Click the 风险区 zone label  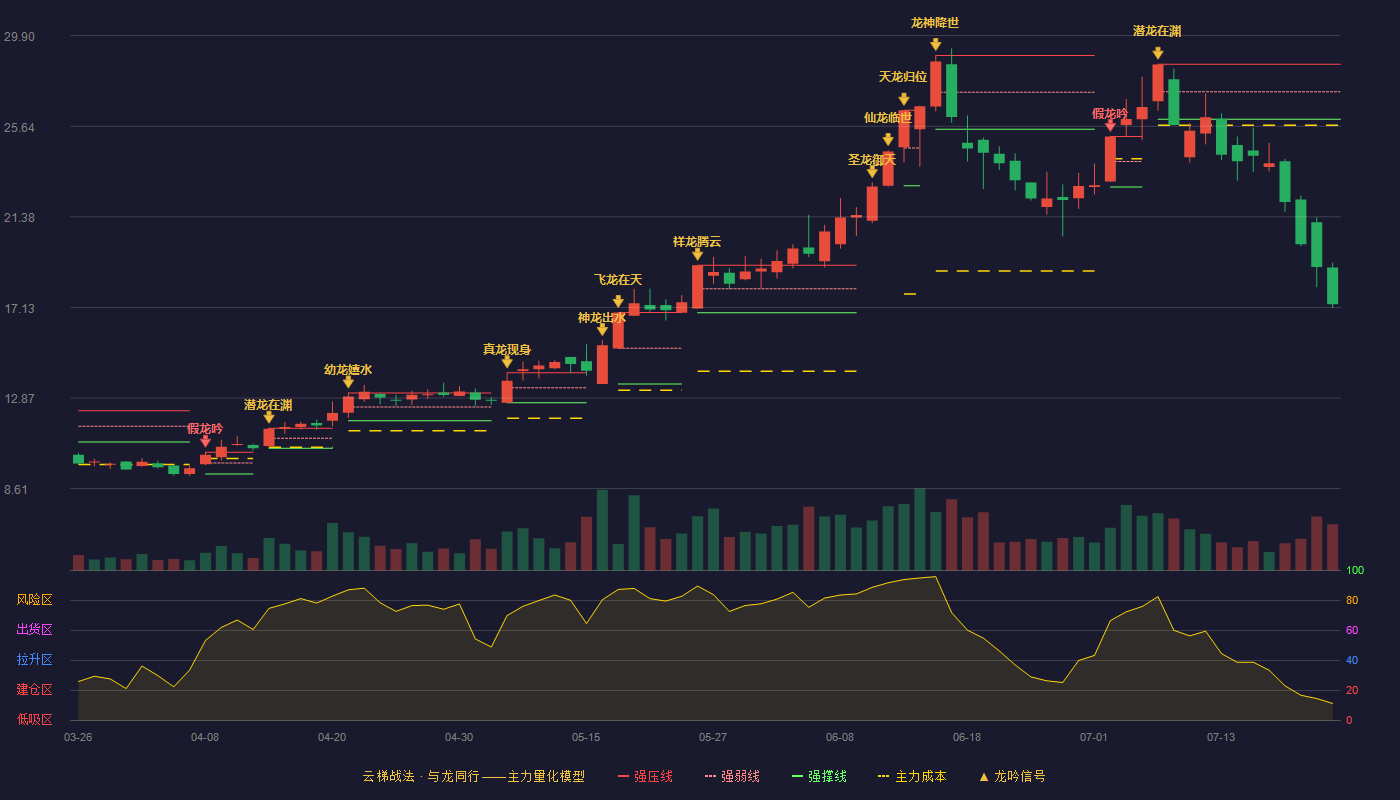click(34, 600)
